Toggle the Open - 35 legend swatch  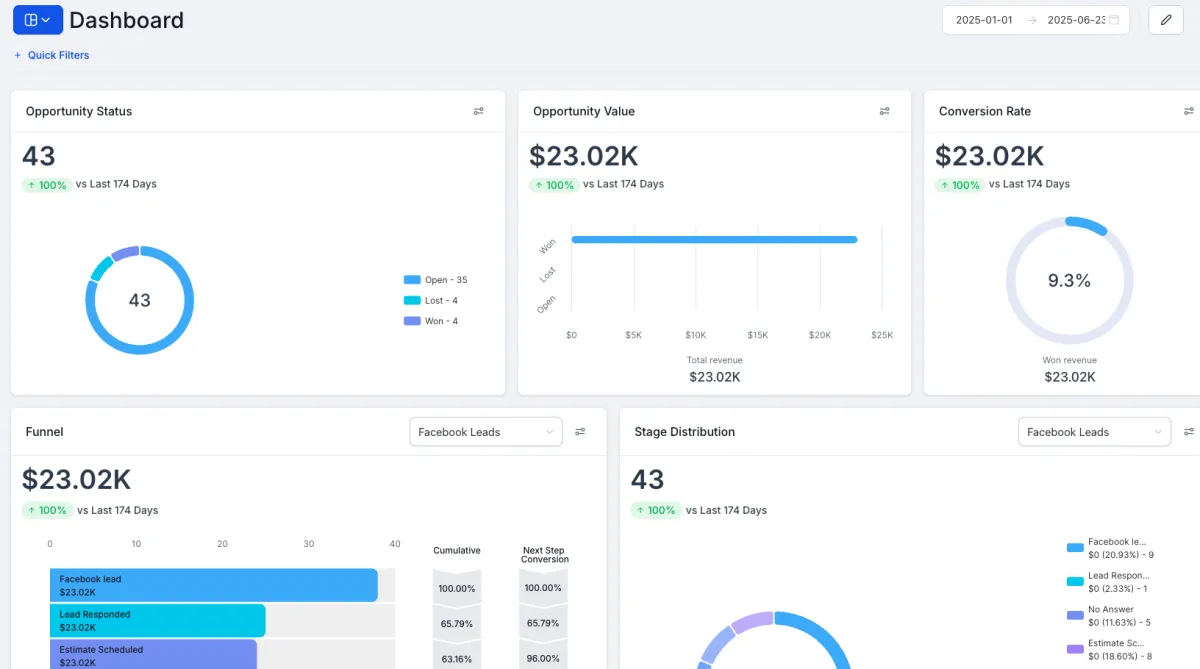coord(412,280)
